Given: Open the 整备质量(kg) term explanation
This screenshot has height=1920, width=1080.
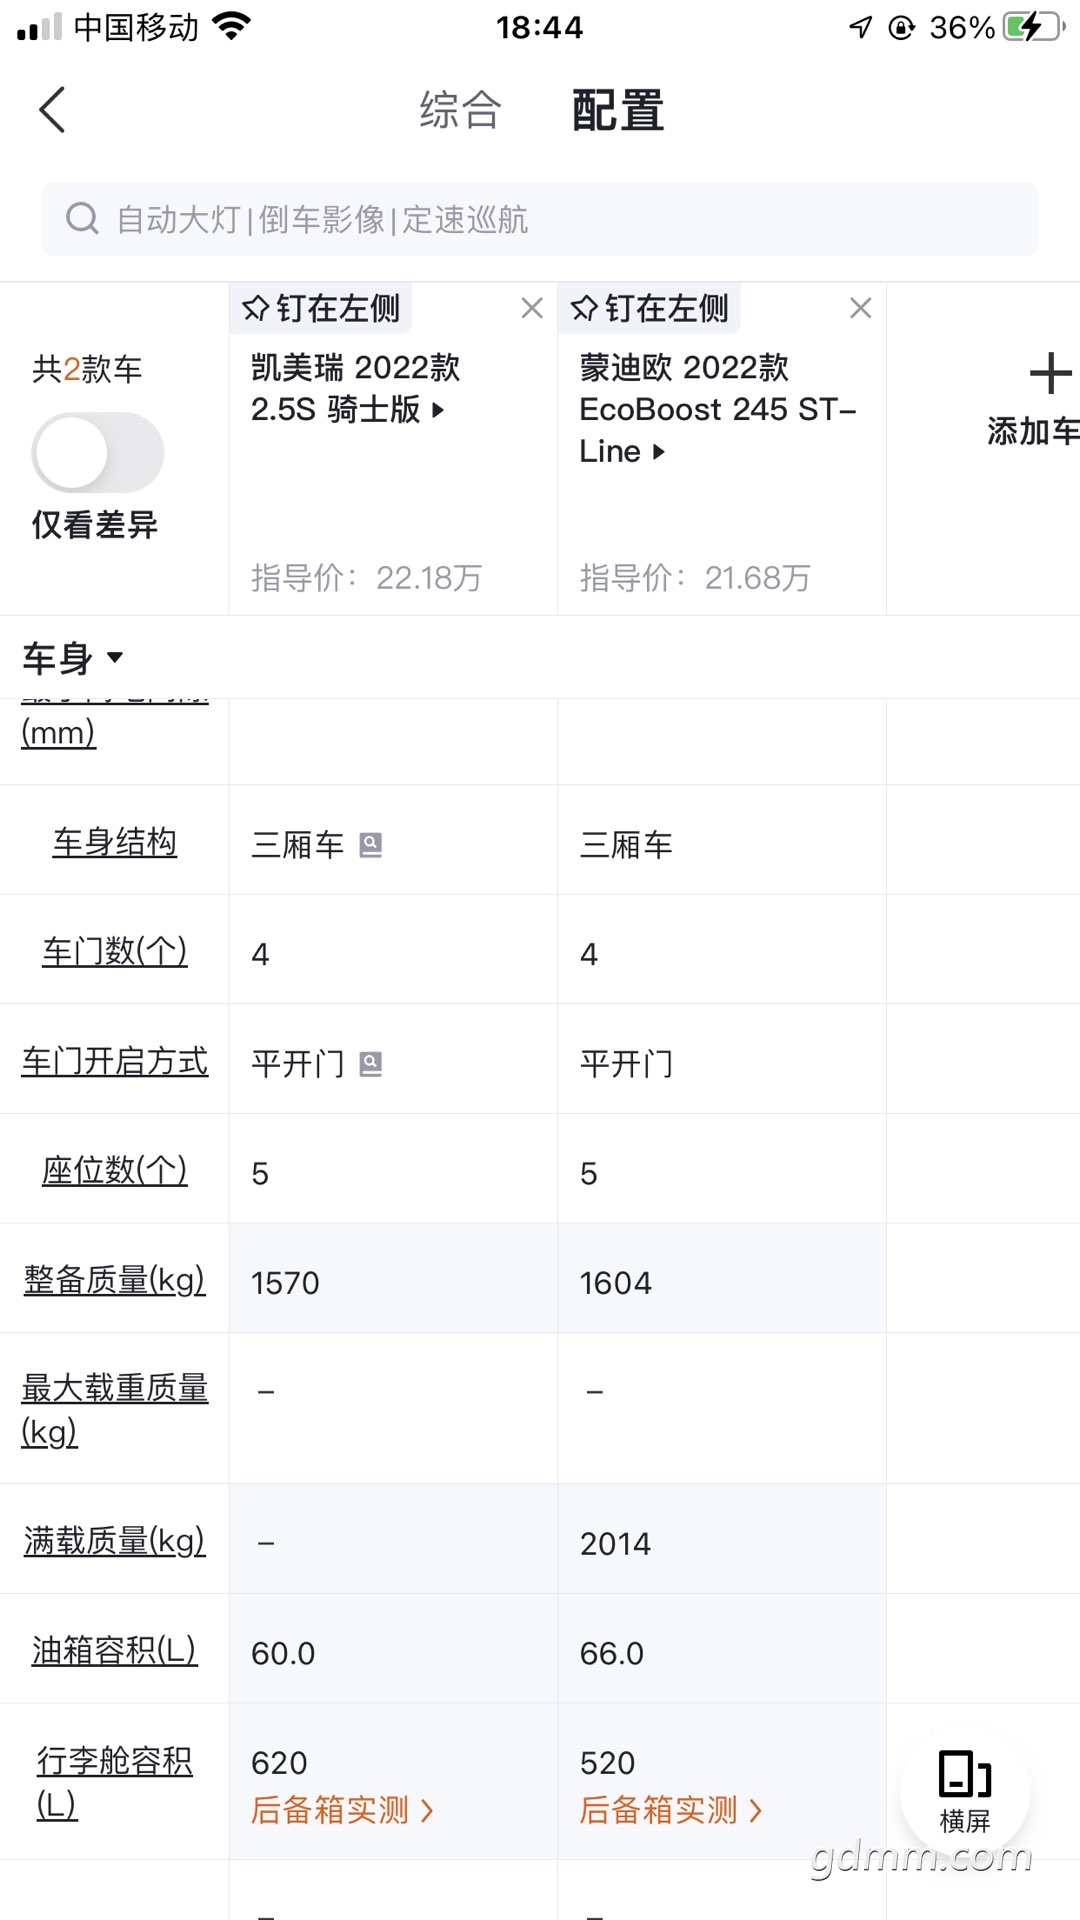Looking at the screenshot, I should 114,1279.
